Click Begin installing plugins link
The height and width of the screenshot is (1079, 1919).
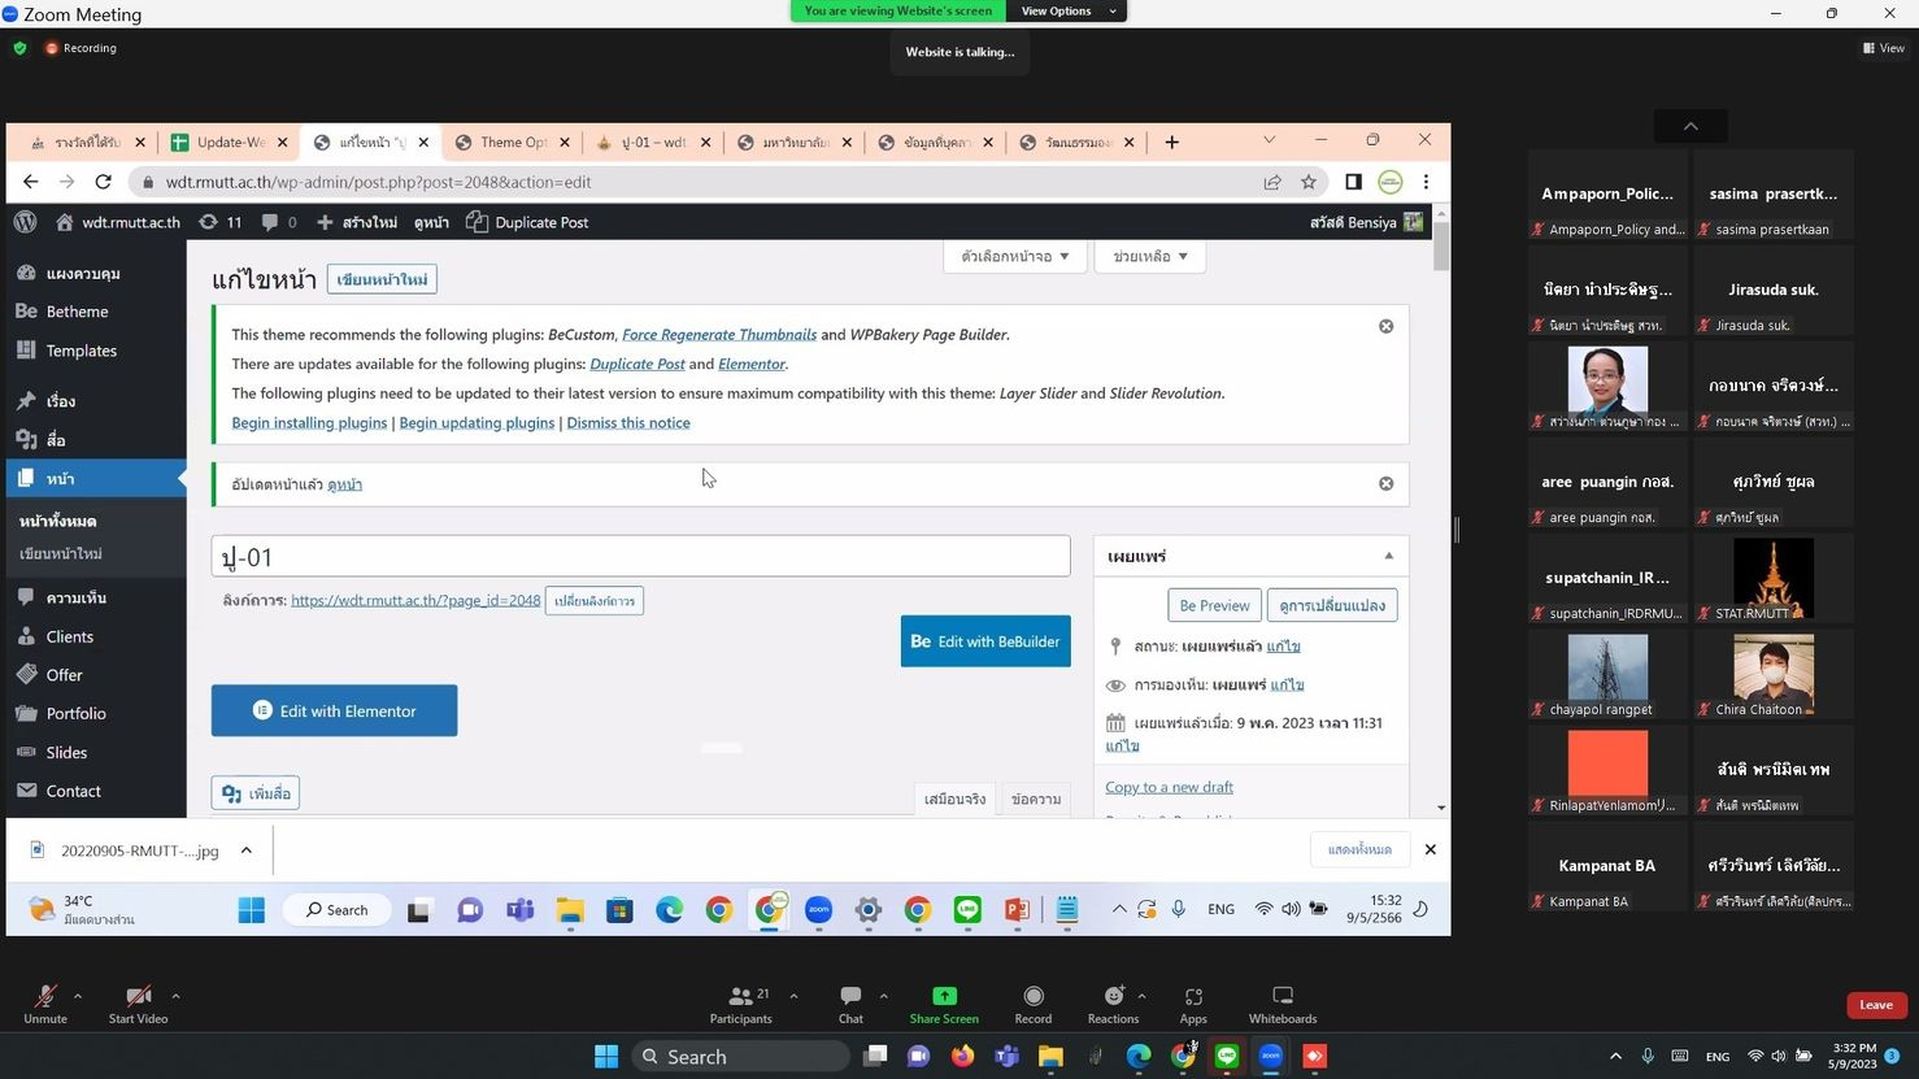pyautogui.click(x=309, y=422)
